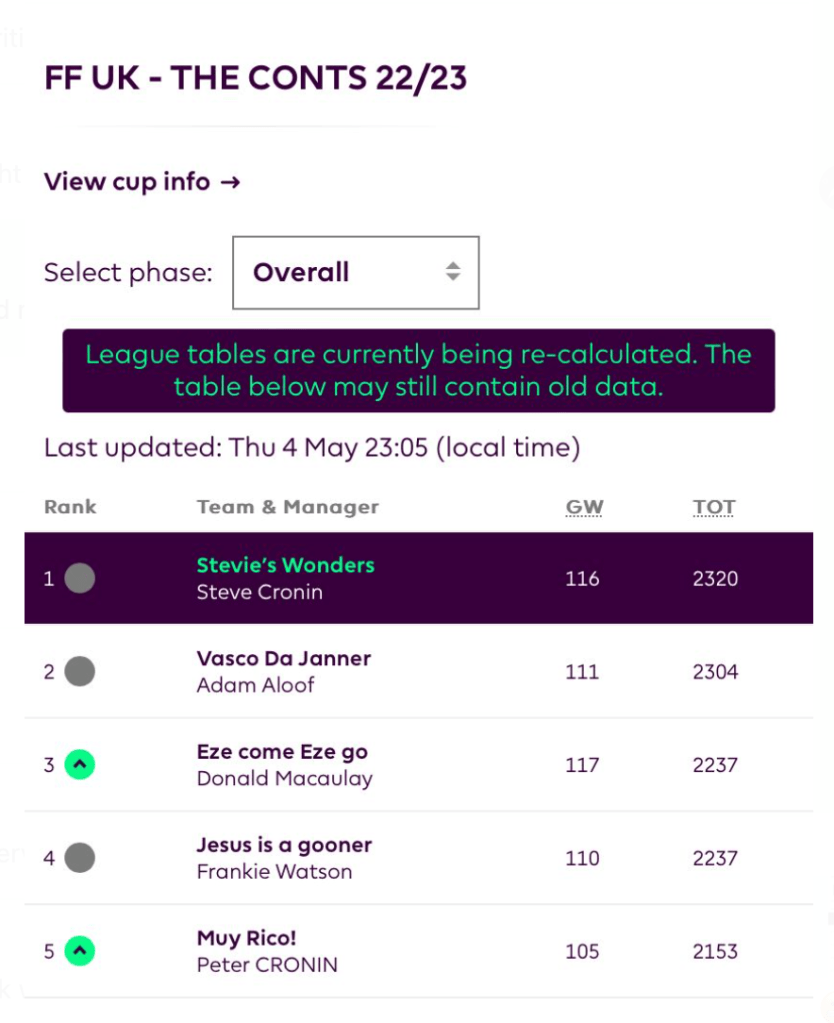Viewport: 834px width, 1023px height.
Task: Click the GW column header
Action: (x=584, y=507)
